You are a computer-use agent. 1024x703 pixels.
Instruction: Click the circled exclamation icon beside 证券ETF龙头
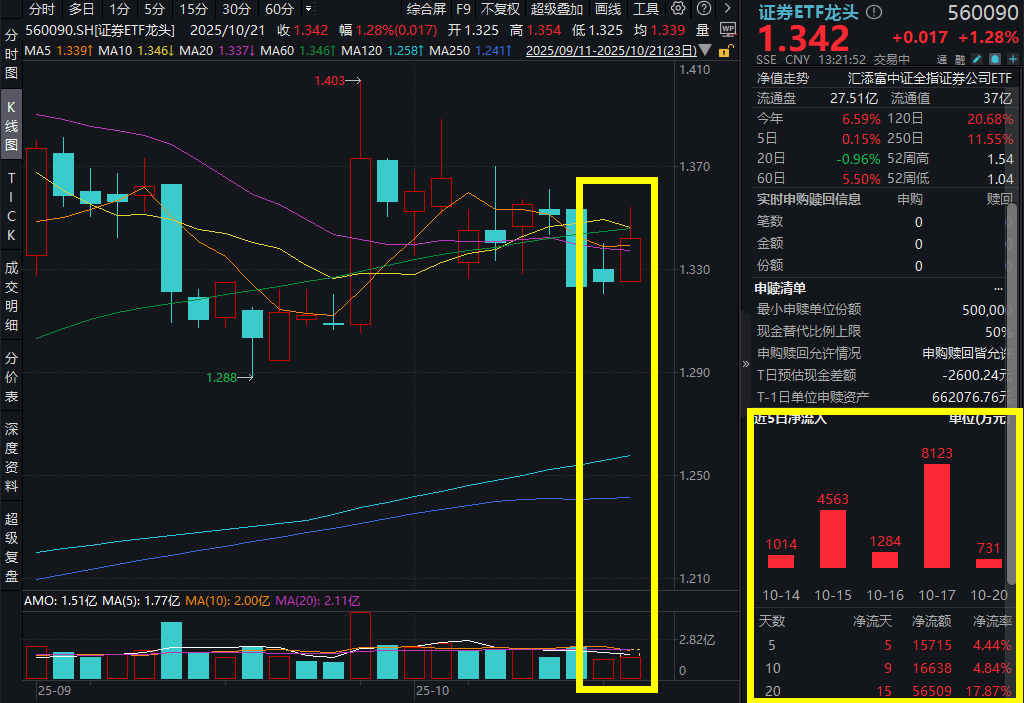coord(875,11)
